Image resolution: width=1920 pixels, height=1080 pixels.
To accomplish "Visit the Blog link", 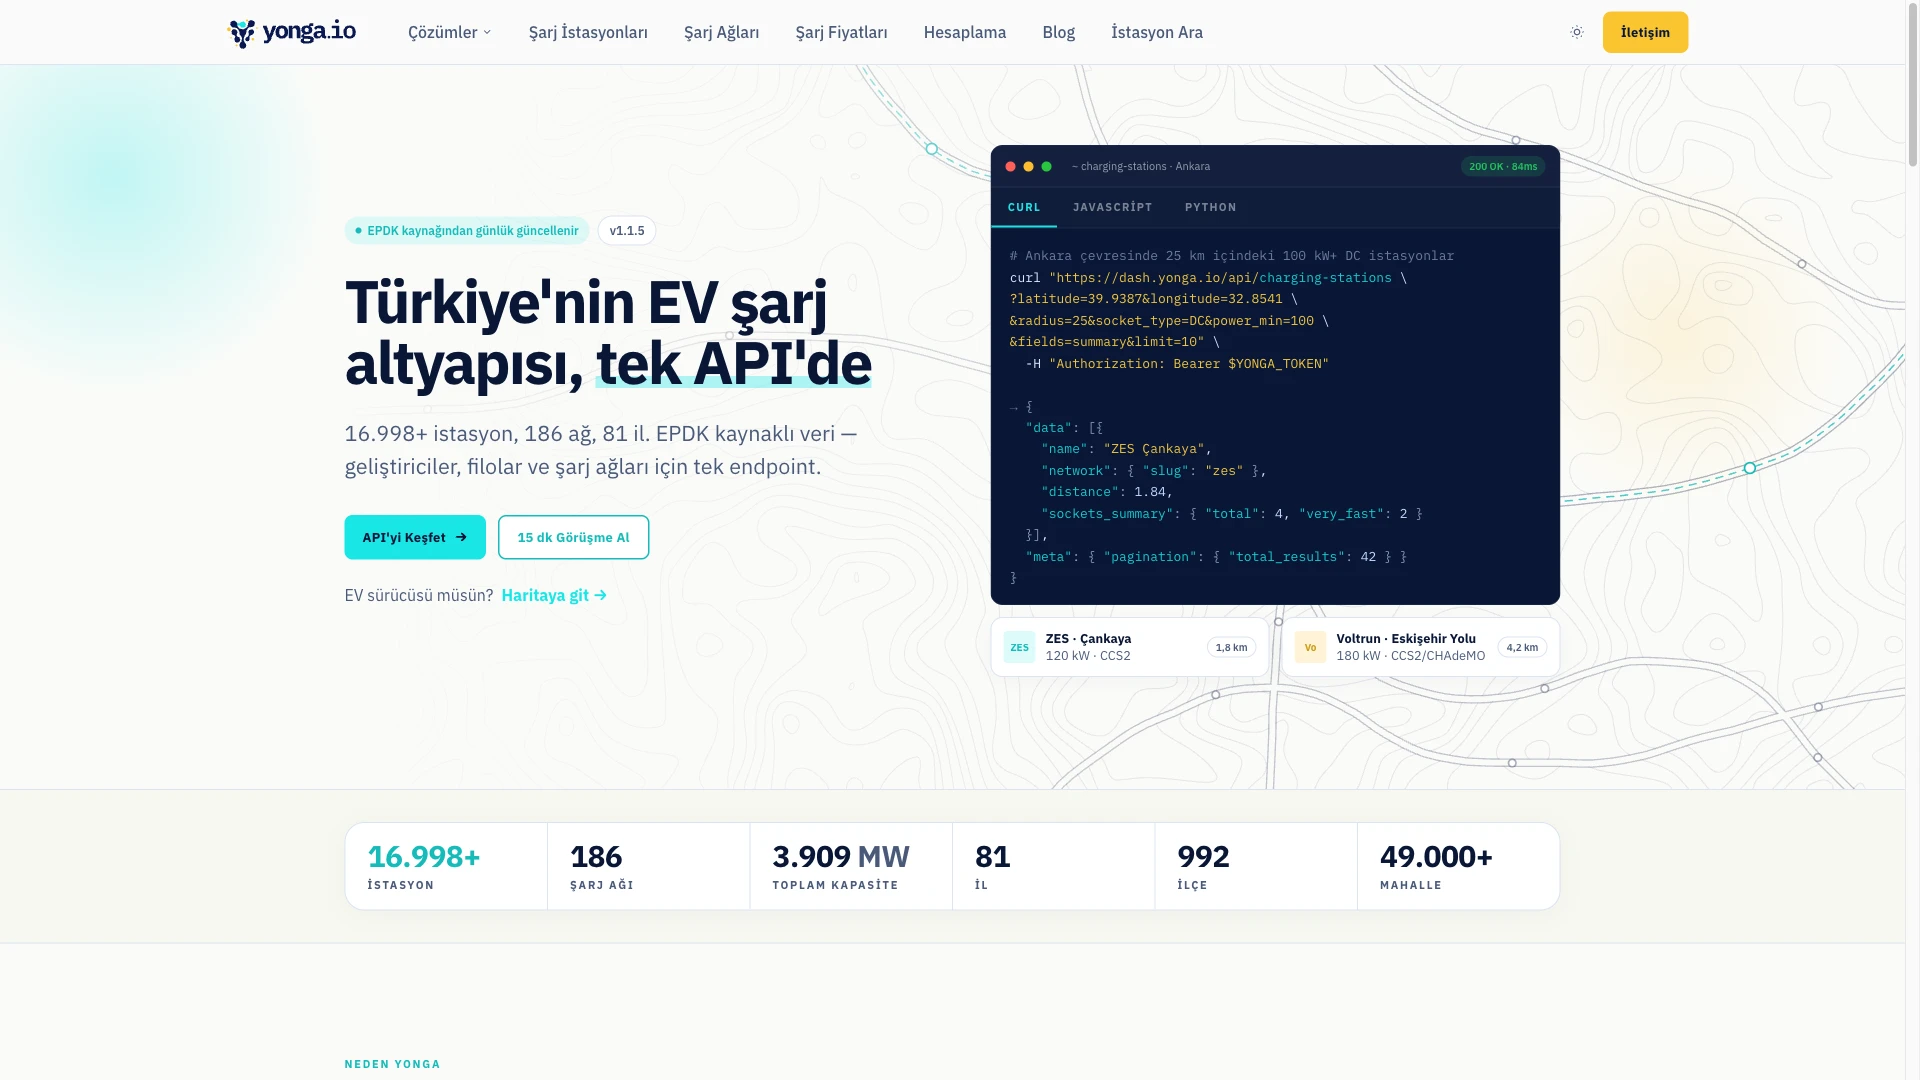I will pyautogui.click(x=1058, y=32).
